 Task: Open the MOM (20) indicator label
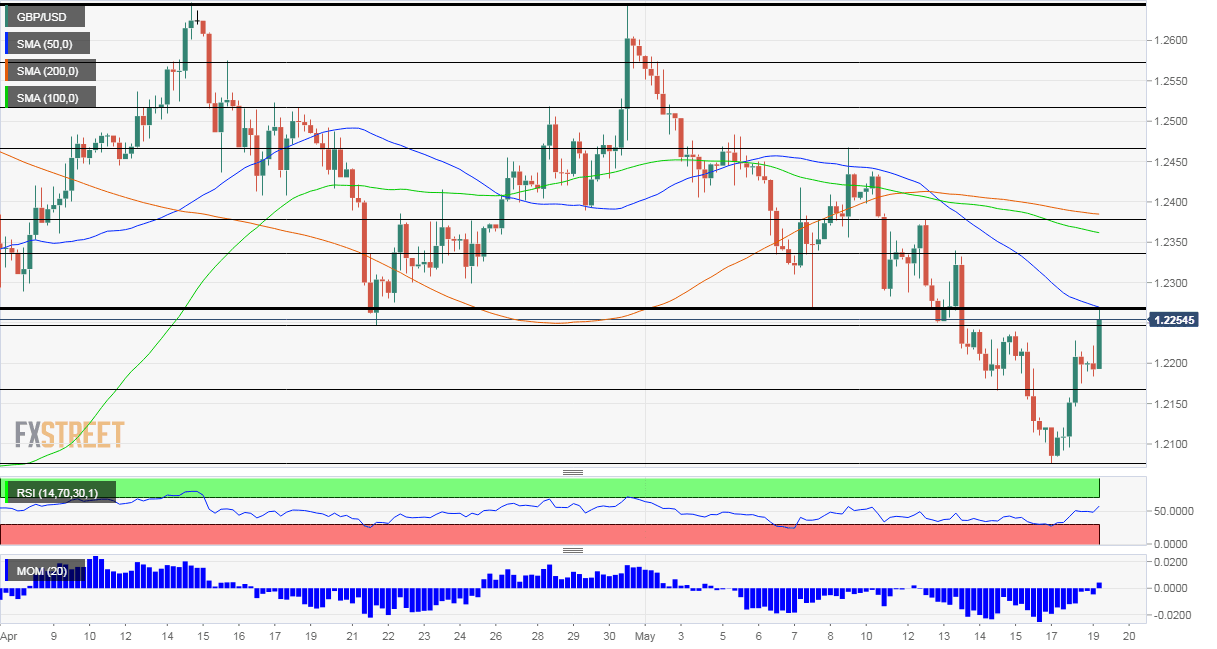[44, 571]
